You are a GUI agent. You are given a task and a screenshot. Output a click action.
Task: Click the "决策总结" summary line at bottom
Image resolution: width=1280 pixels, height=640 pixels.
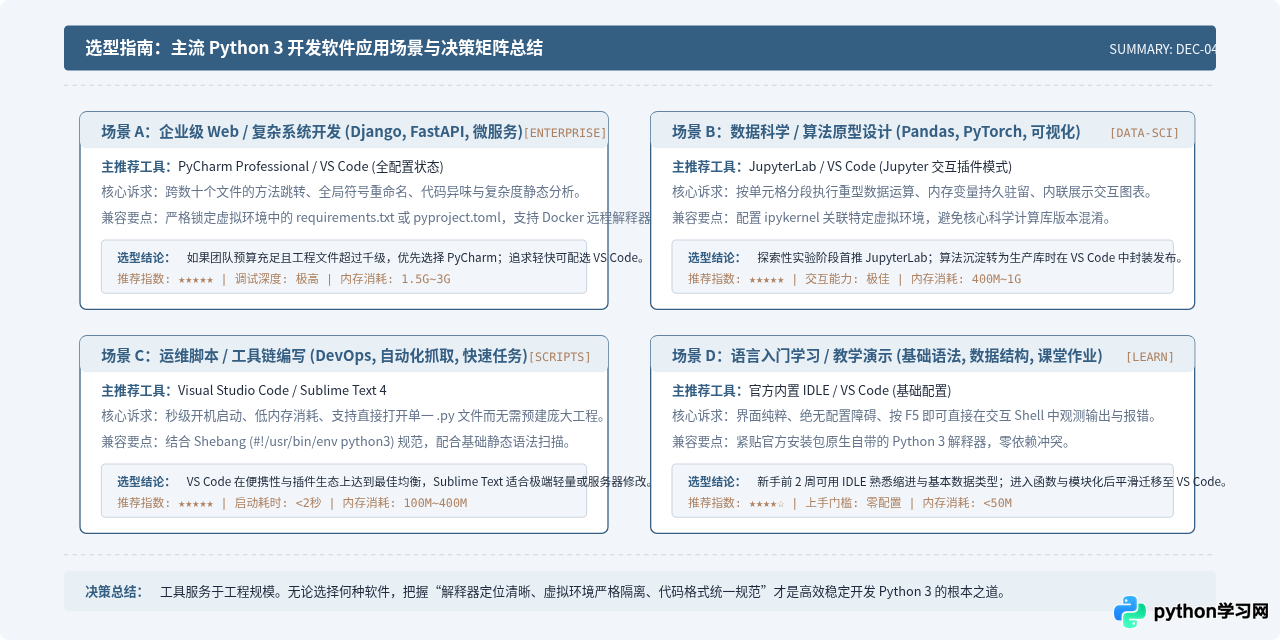tap(545, 592)
